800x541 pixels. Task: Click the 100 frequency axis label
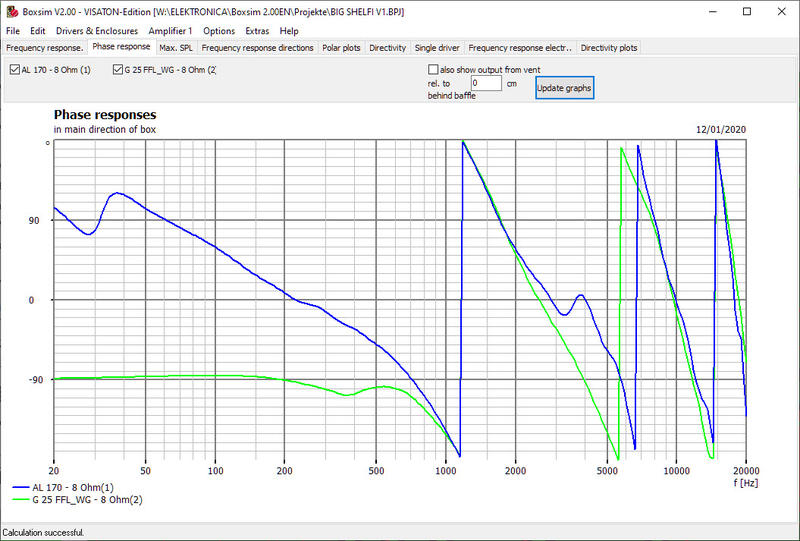coord(215,471)
